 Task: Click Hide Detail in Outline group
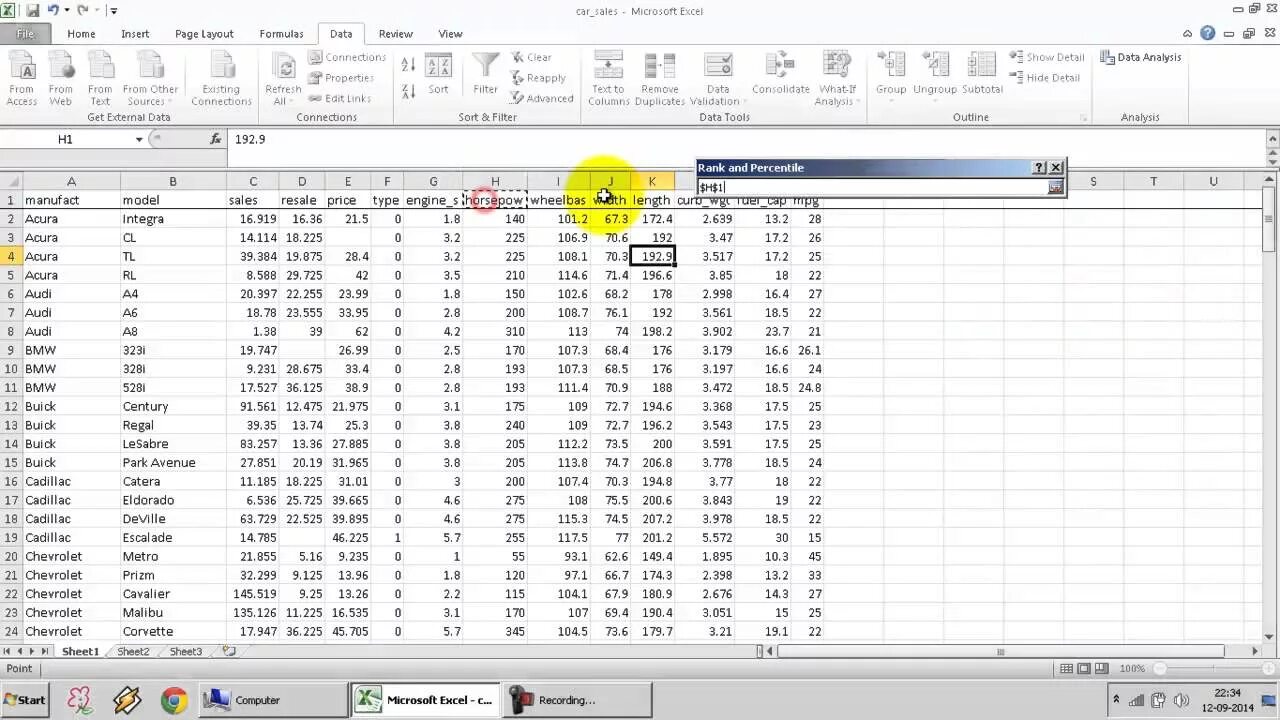[x=1045, y=78]
